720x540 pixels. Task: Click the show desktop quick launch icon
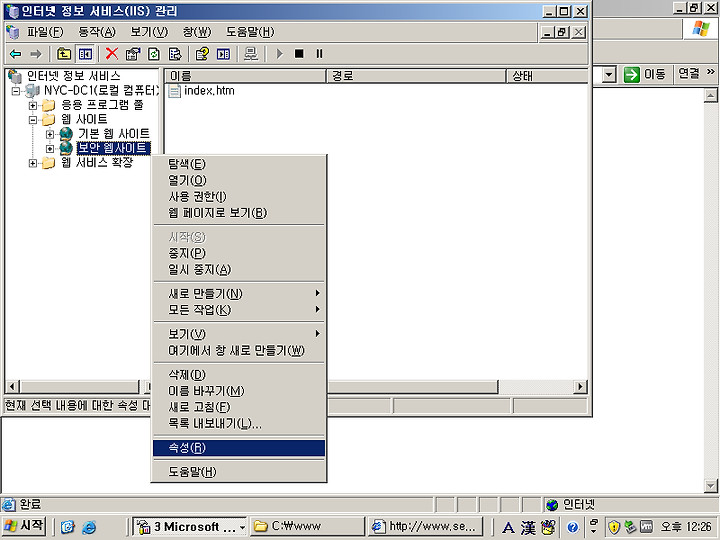[x=68, y=527]
